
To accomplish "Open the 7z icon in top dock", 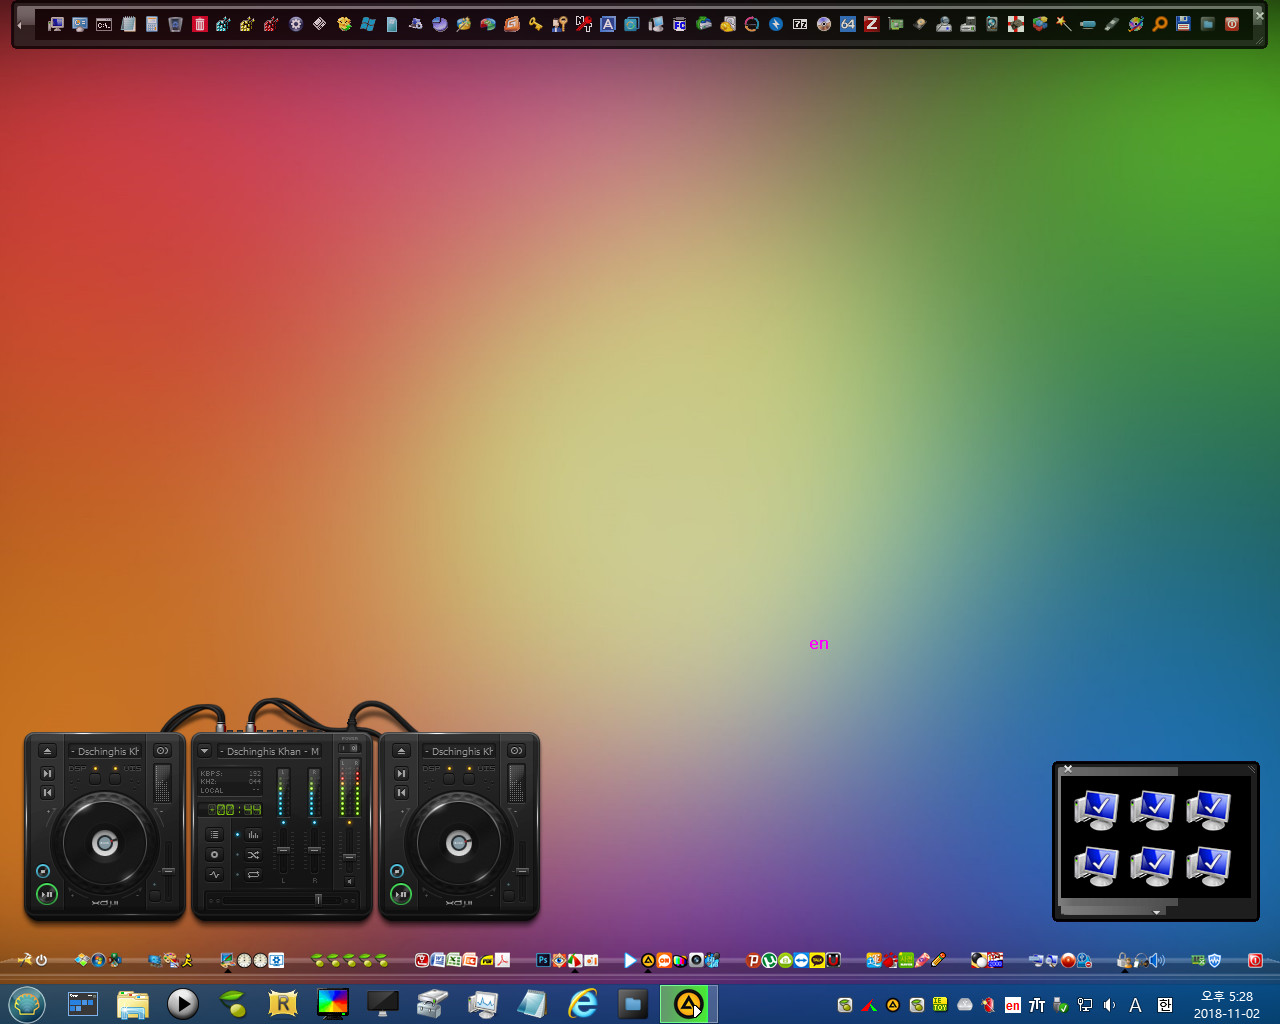I will point(800,24).
